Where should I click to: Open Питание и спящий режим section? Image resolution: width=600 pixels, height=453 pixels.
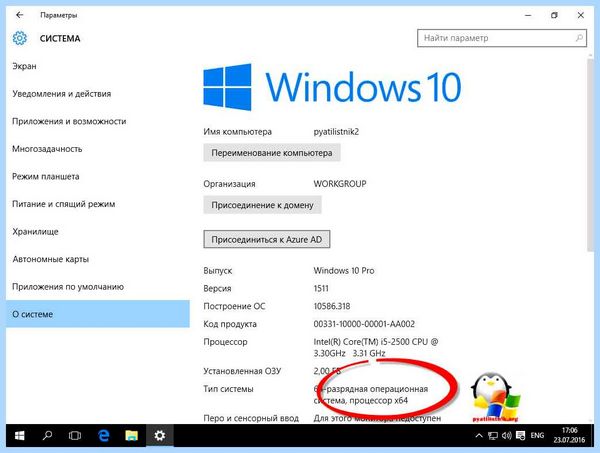[x=64, y=204]
